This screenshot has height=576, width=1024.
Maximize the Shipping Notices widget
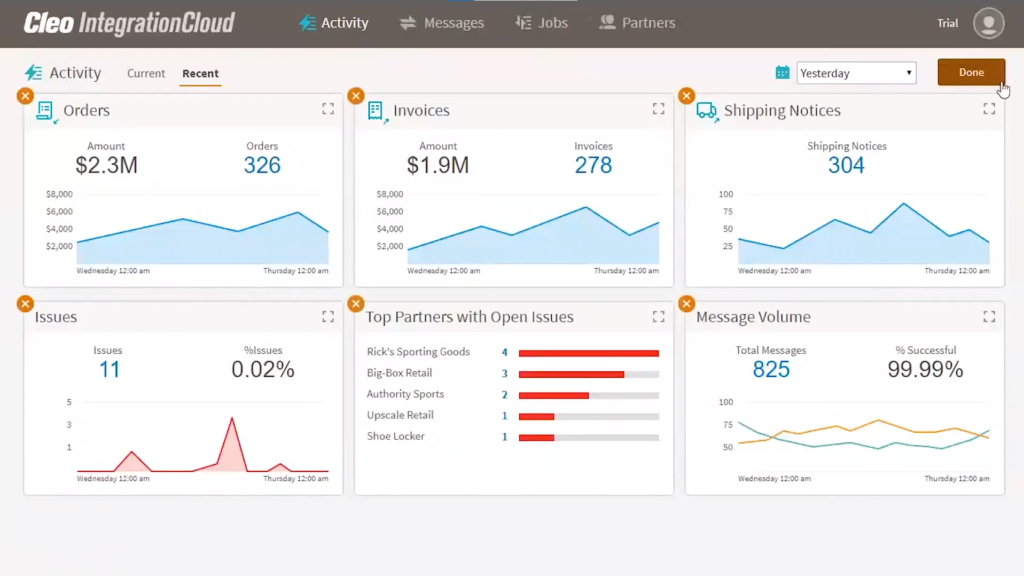989,109
